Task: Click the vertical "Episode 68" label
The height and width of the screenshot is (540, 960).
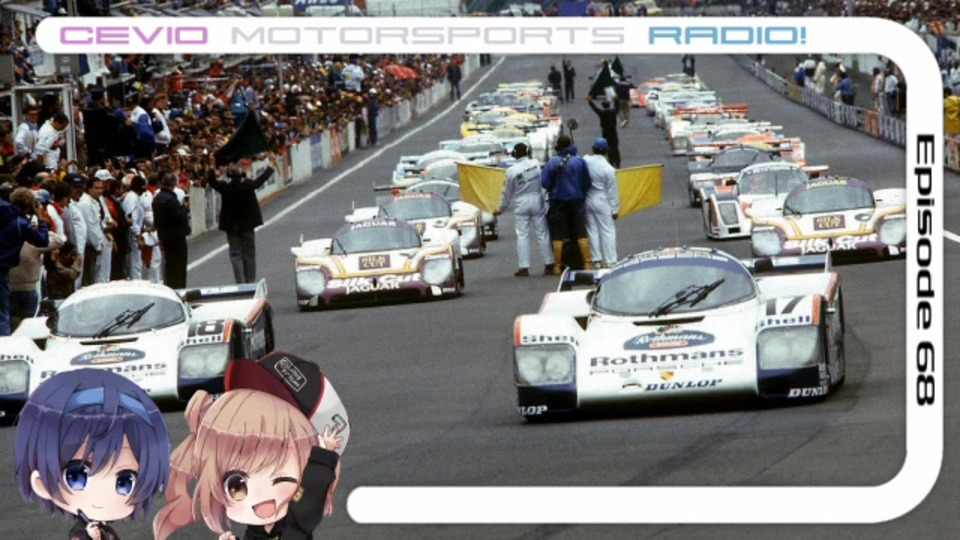Action: pyautogui.click(x=925, y=270)
